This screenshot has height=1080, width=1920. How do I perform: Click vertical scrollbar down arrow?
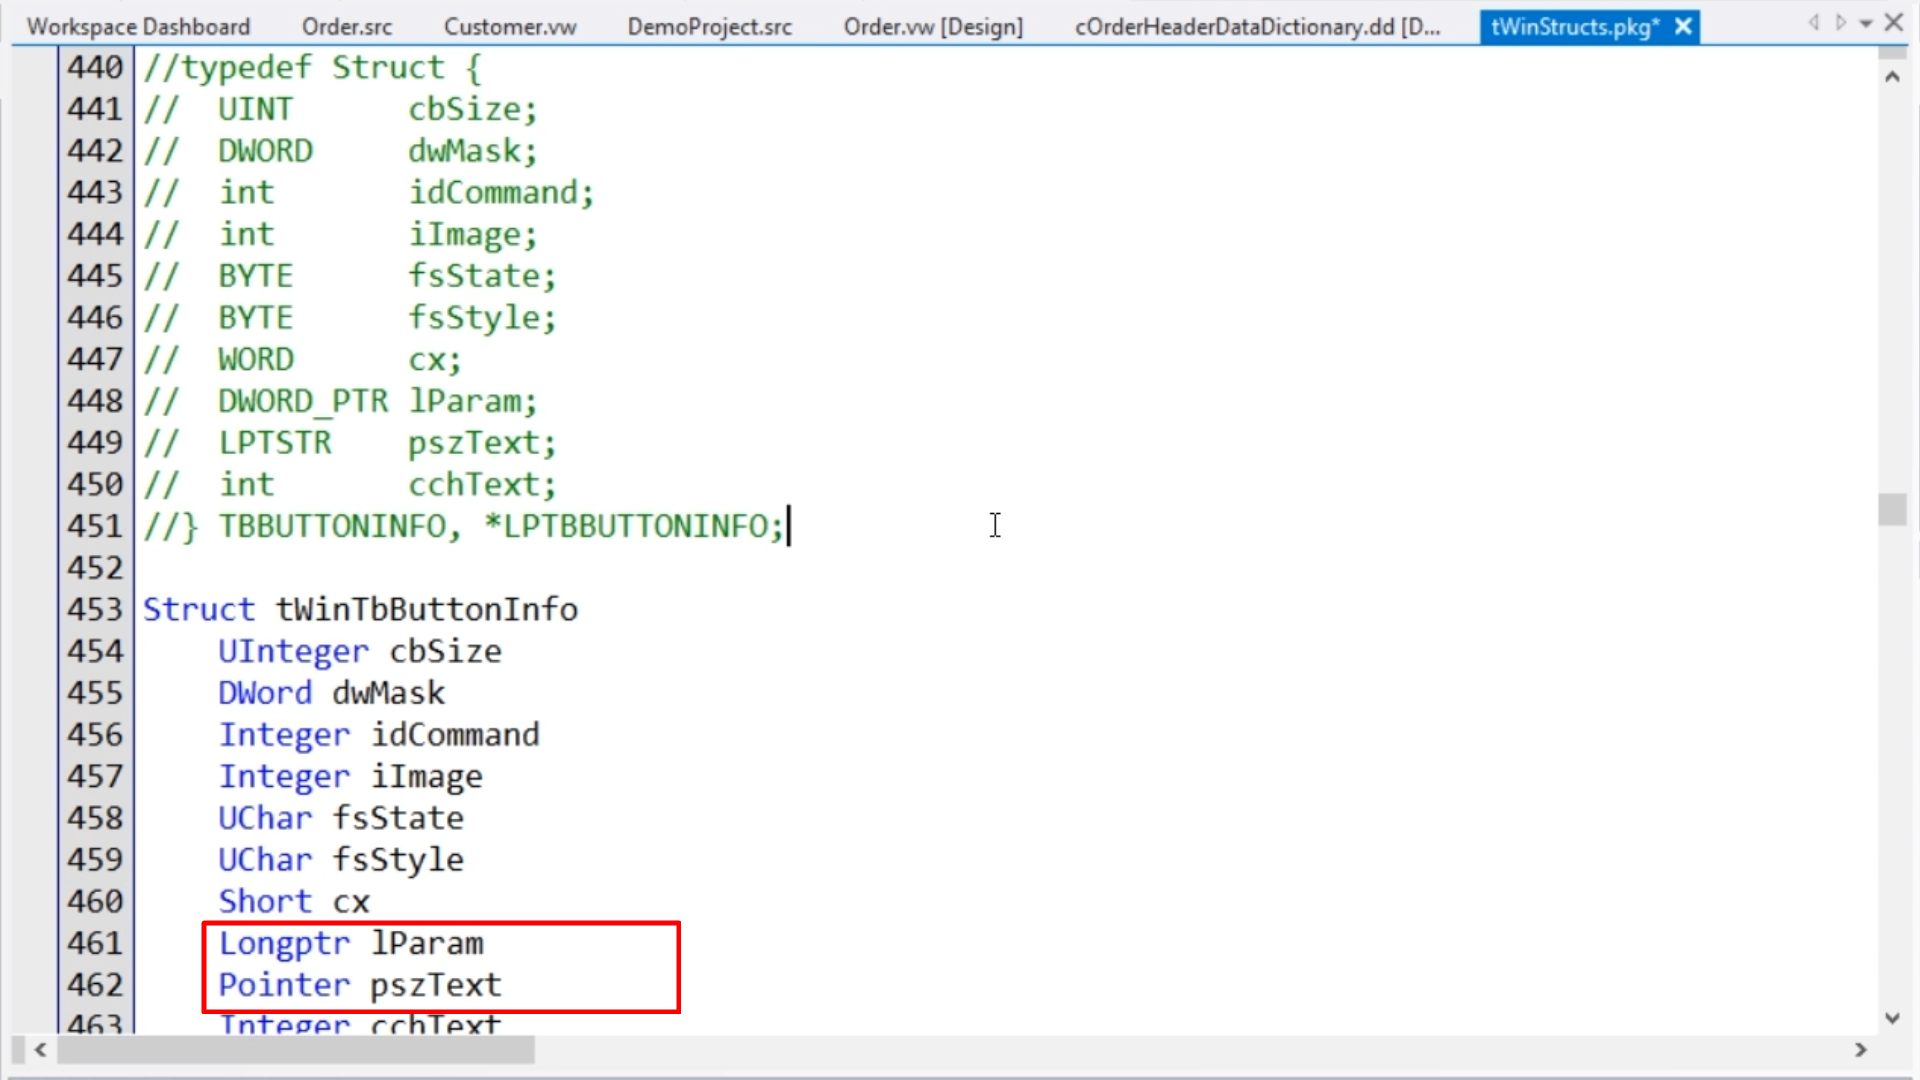[x=1892, y=1018]
